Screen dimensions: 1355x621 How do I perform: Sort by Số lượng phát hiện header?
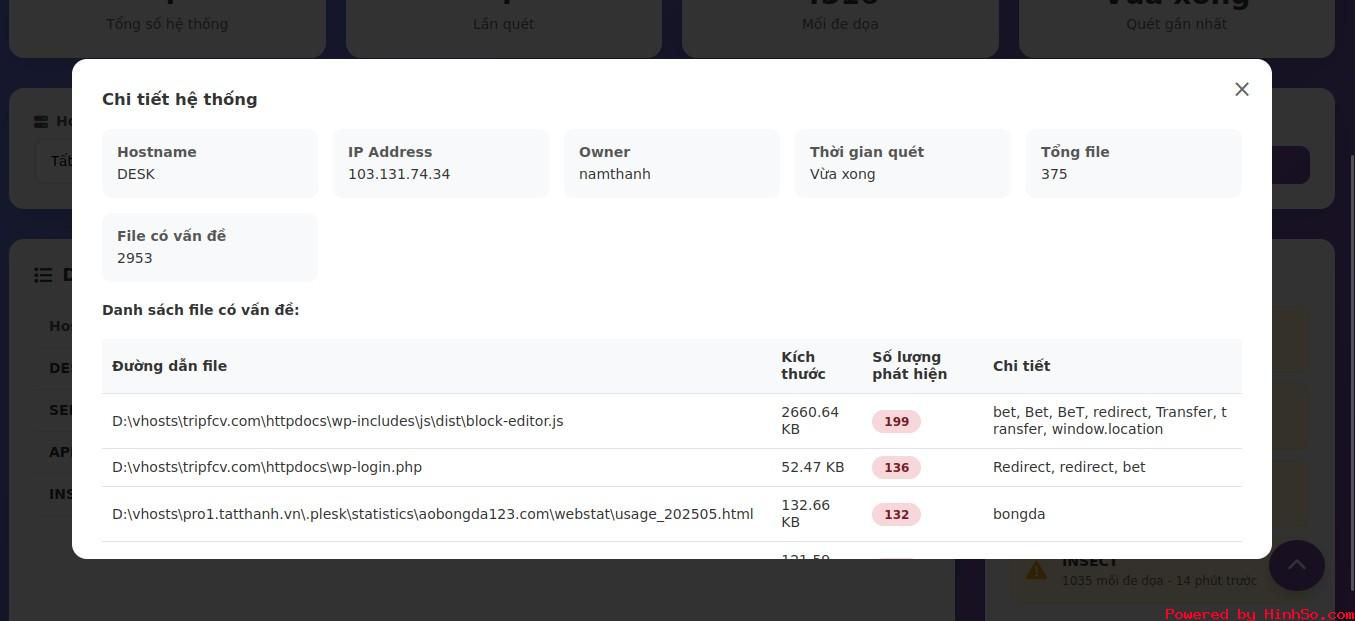coord(909,366)
